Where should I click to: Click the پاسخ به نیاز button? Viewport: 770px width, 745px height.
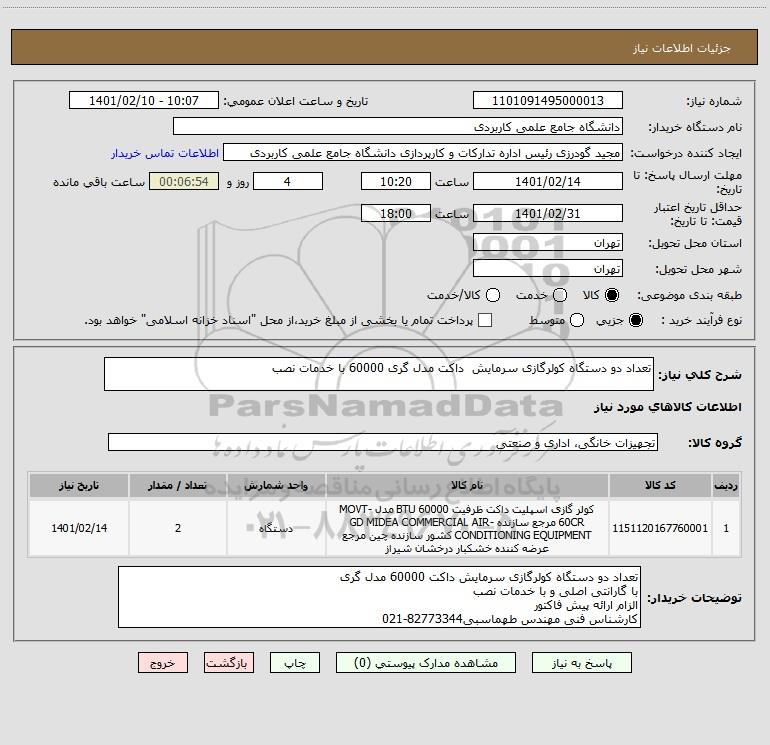pos(581,663)
